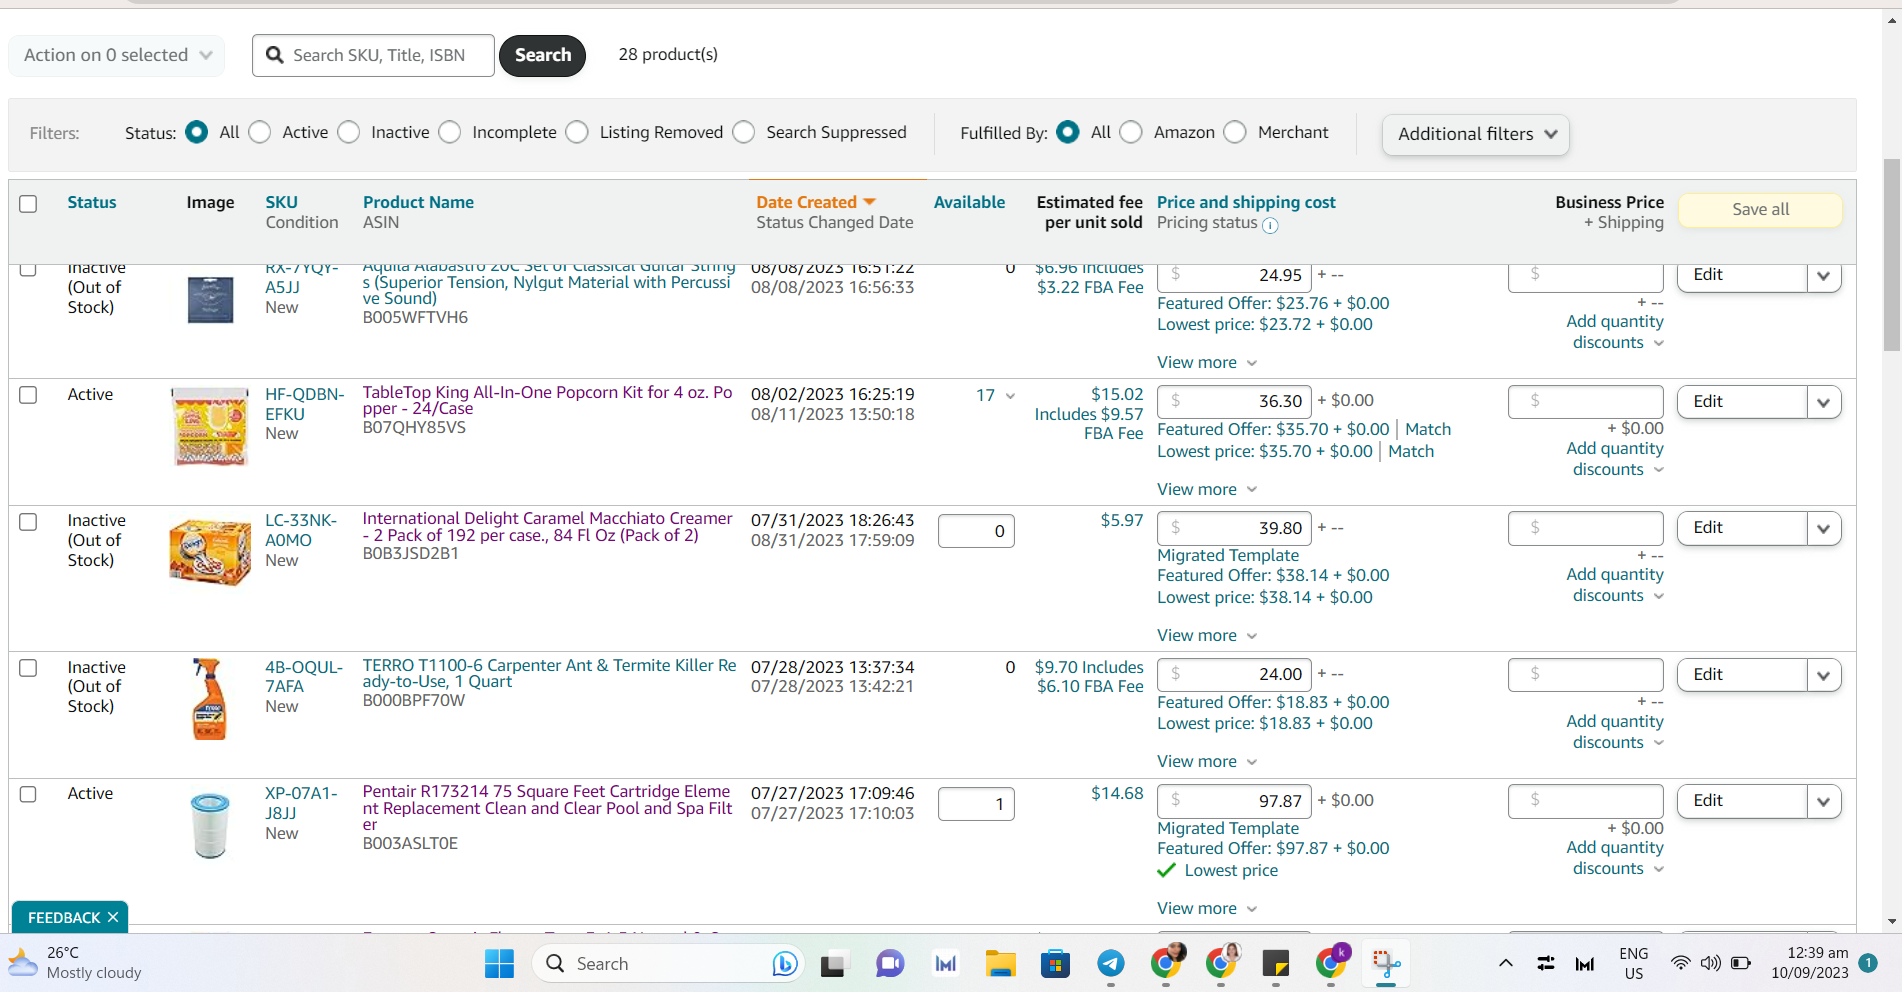
Task: Click Match next to Featured Offer $35.70
Action: point(1428,429)
